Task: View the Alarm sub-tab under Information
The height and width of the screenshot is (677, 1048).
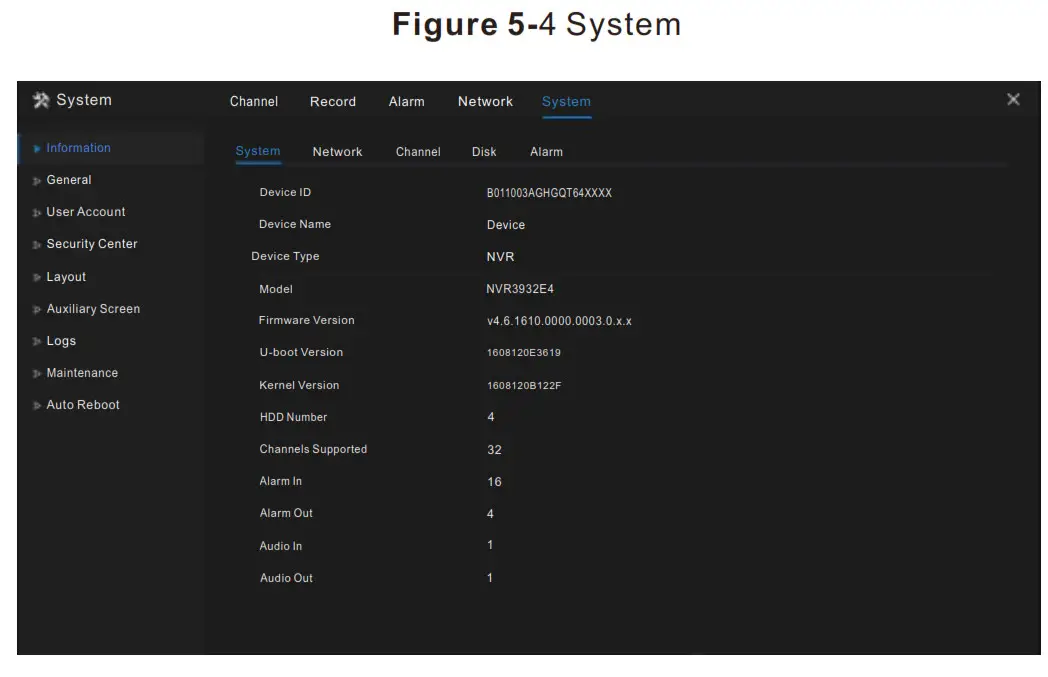Action: coord(546,151)
